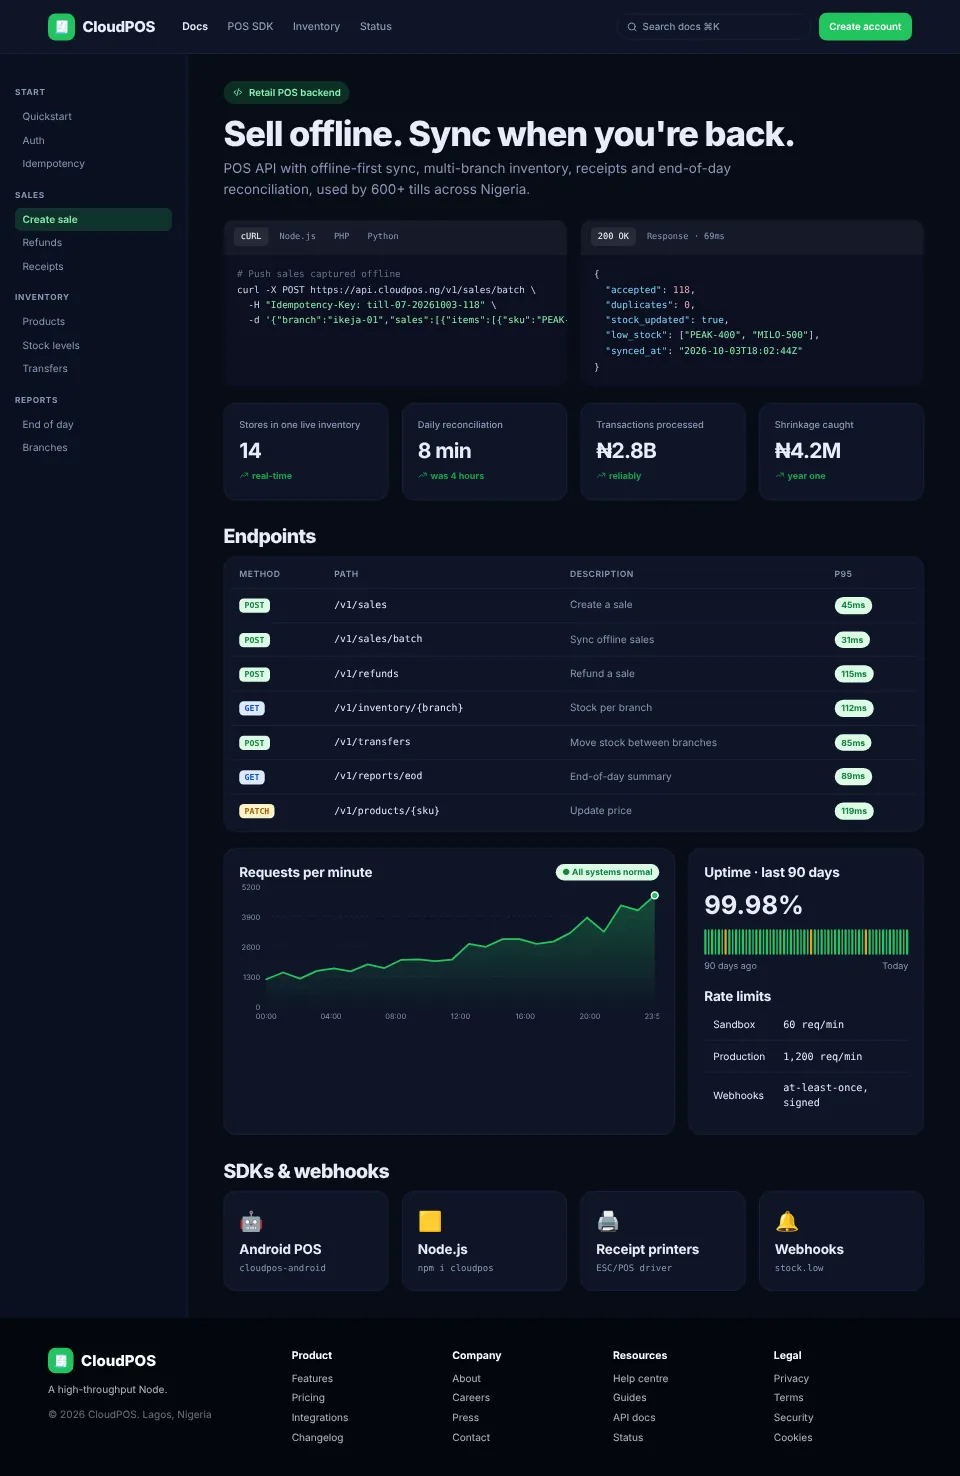The height and width of the screenshot is (1476, 960).
Task: Click the trend arrow icon beside year one
Action: coord(780,476)
